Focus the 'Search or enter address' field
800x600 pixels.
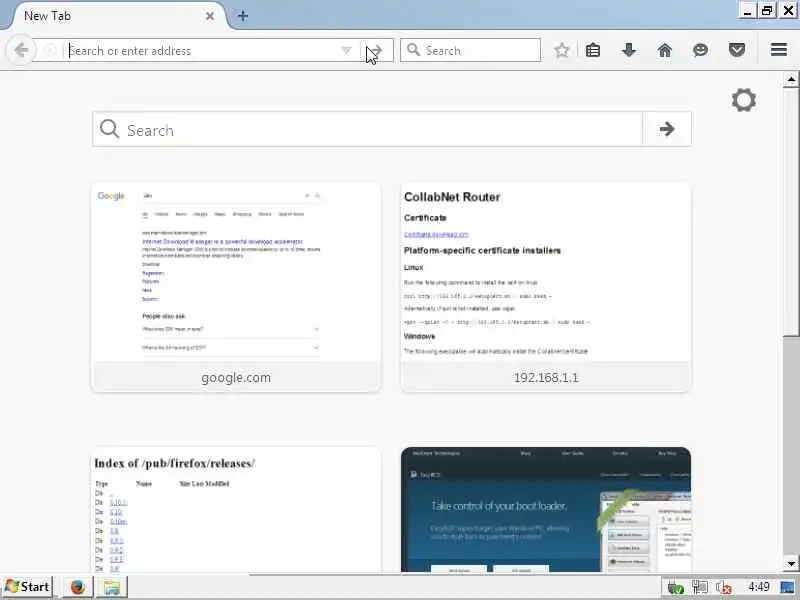pyautogui.click(x=204, y=51)
